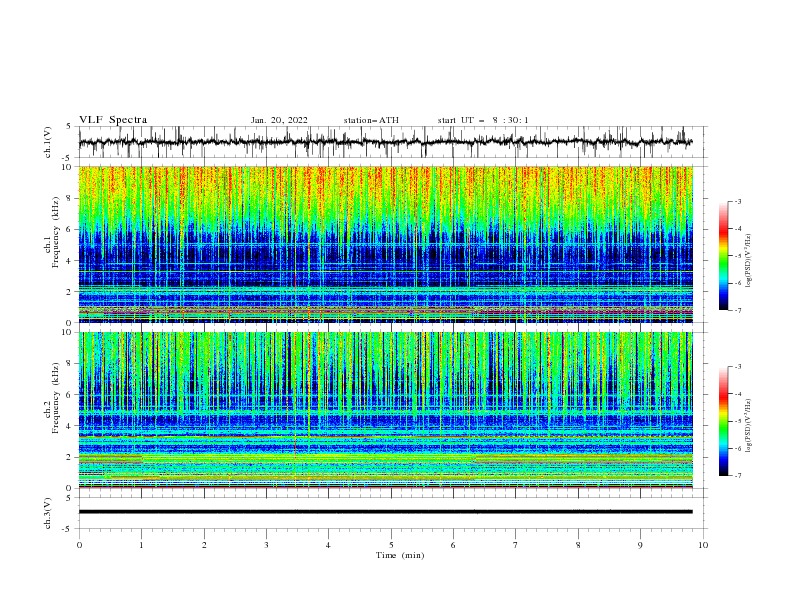The width and height of the screenshot is (792, 612).
Task: Click the "ch.3(V)" waveform axis label
Action: point(48,513)
